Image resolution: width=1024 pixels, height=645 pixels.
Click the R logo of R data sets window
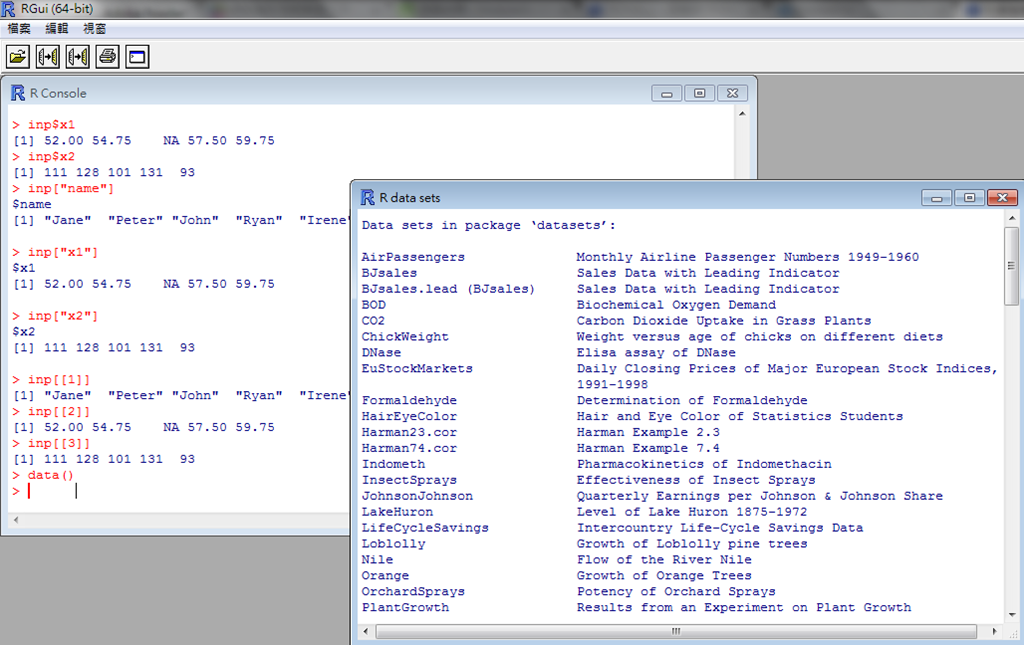[368, 197]
